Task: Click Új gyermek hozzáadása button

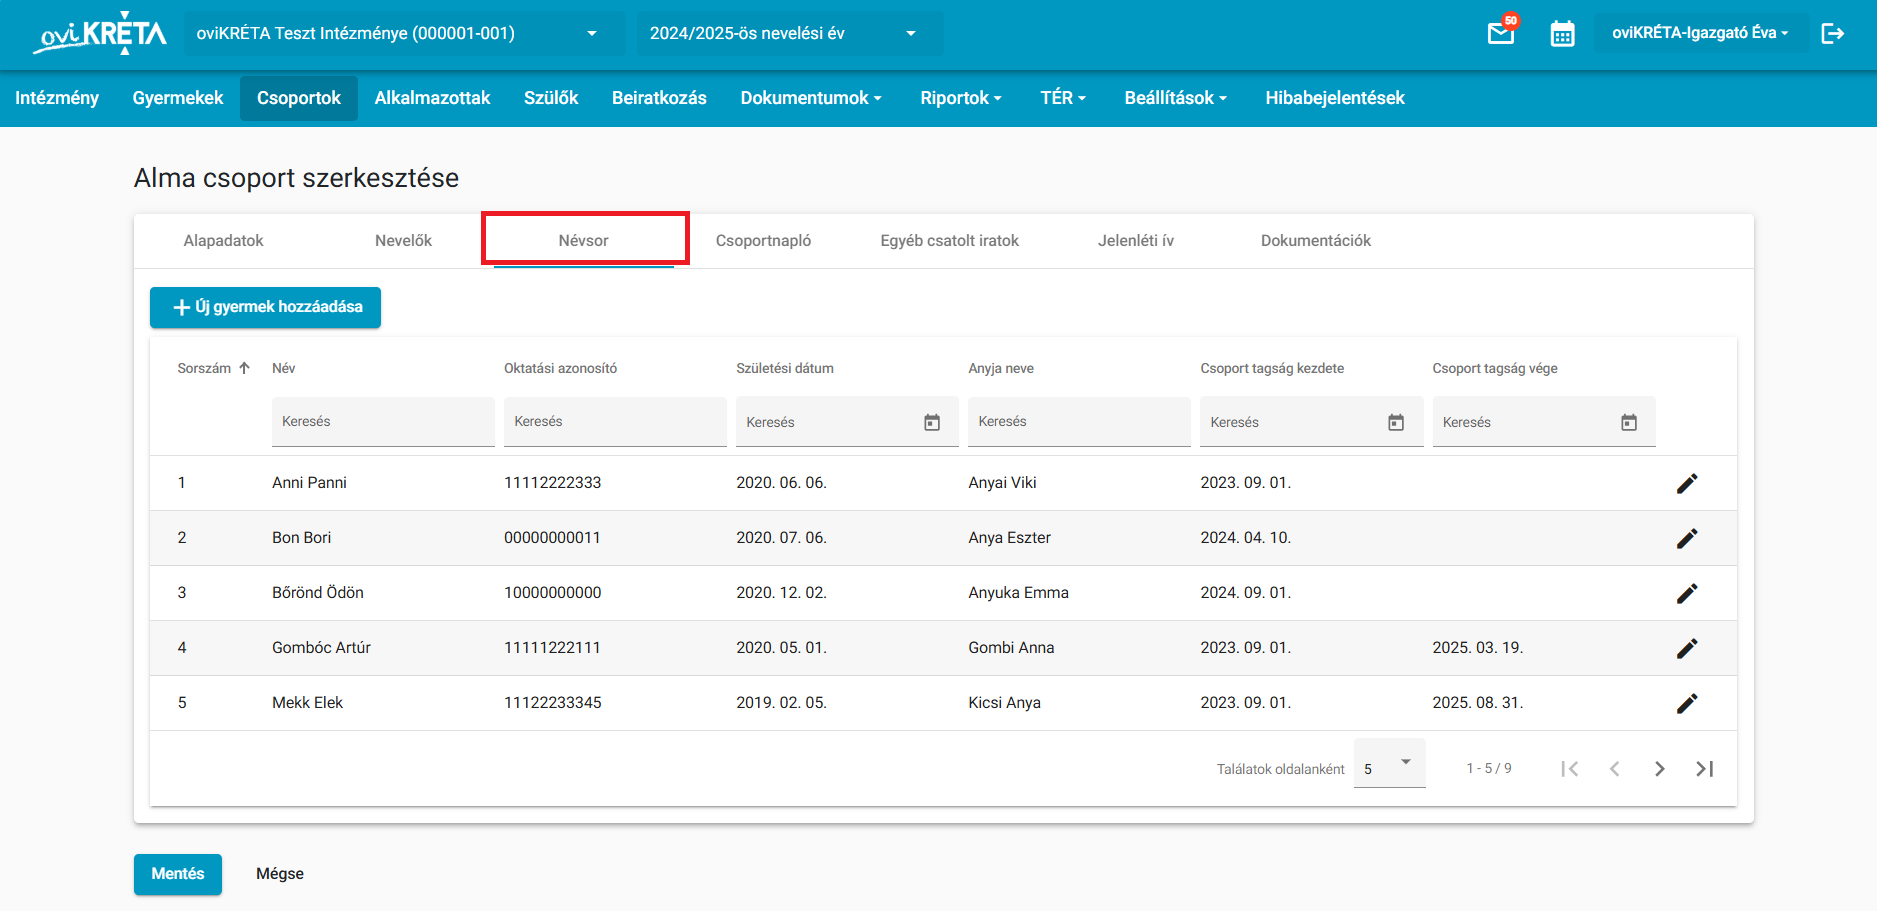Action: click(x=266, y=307)
